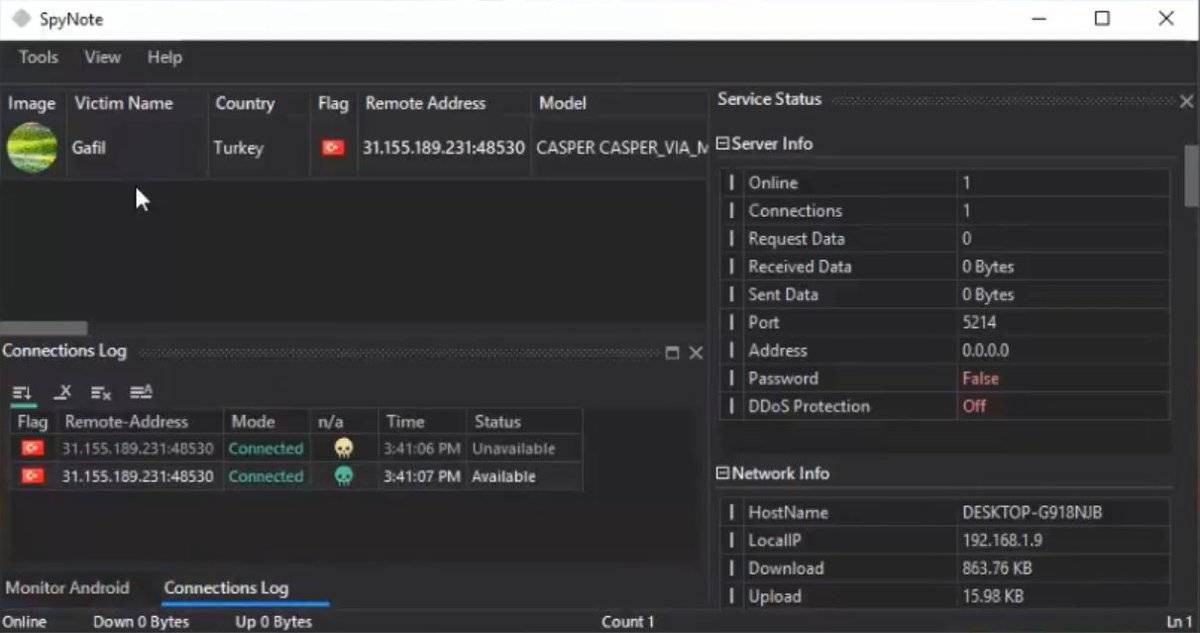This screenshot has width=1200, height=633.
Task: Click the Turkey flag in the device row
Action: (x=332, y=148)
